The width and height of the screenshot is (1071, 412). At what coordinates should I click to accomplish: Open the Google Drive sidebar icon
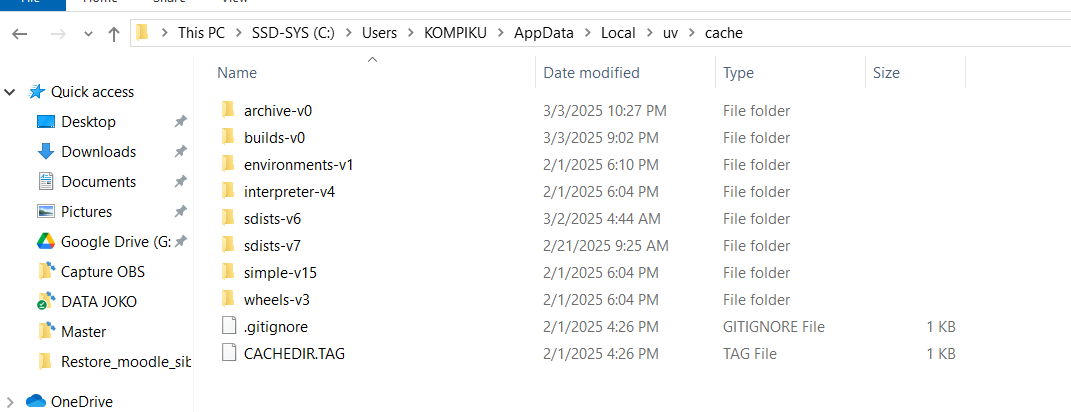45,242
